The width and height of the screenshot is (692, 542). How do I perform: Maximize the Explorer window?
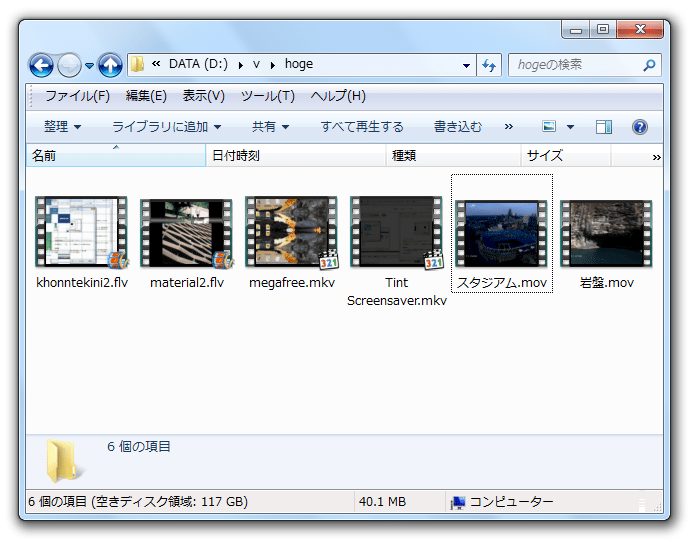coord(603,30)
